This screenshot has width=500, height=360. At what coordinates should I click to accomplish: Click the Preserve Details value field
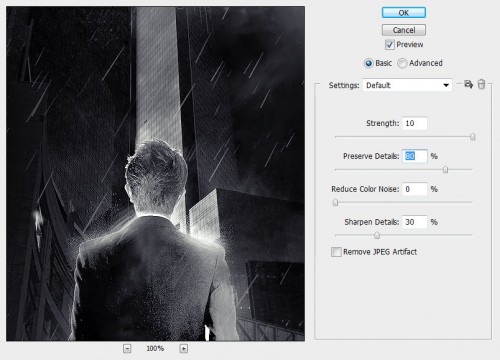[x=415, y=156]
